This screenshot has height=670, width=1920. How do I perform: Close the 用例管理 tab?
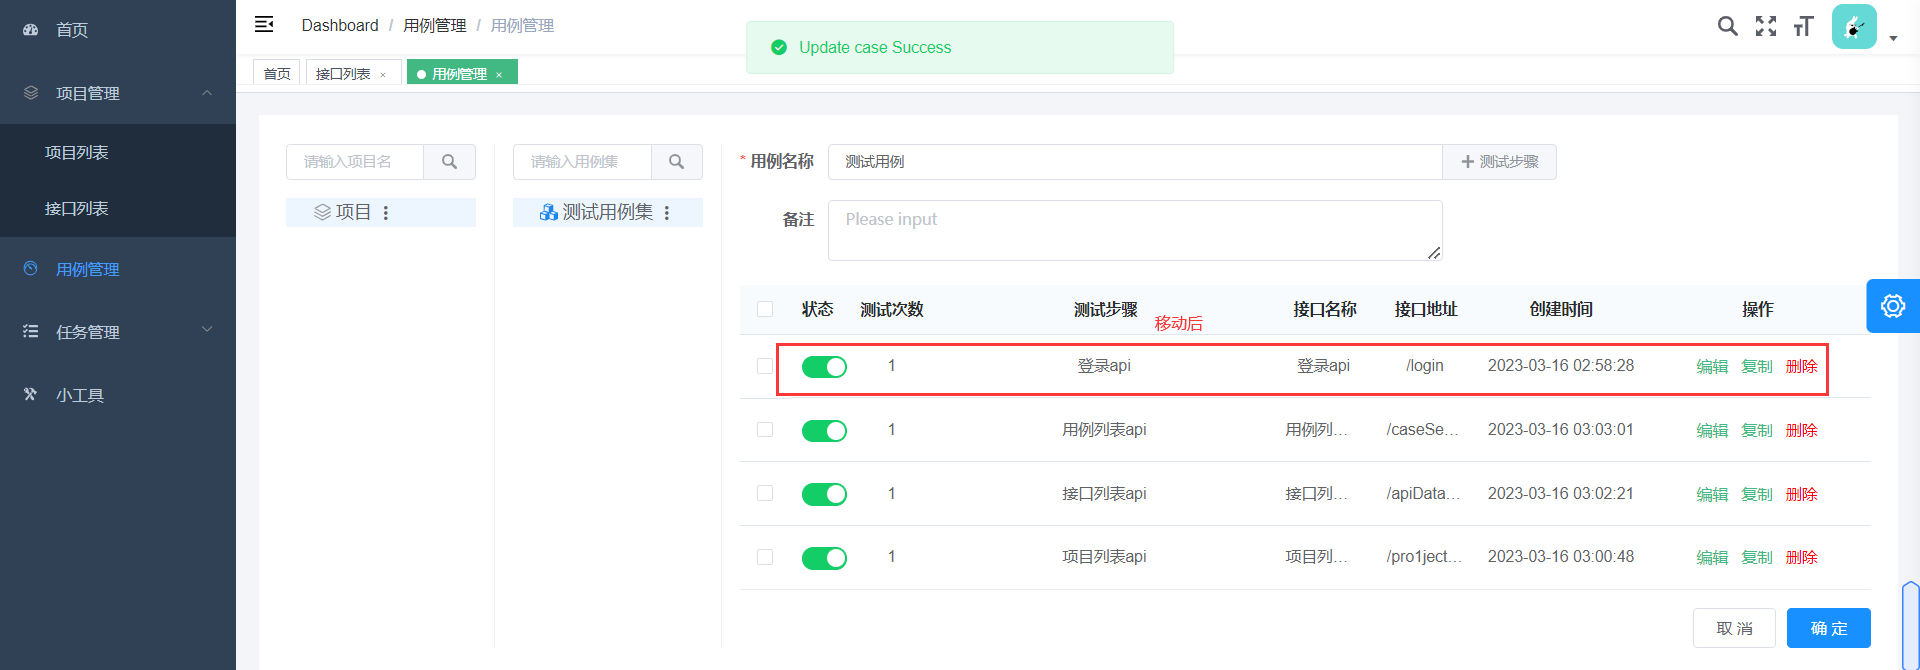pyautogui.click(x=499, y=75)
